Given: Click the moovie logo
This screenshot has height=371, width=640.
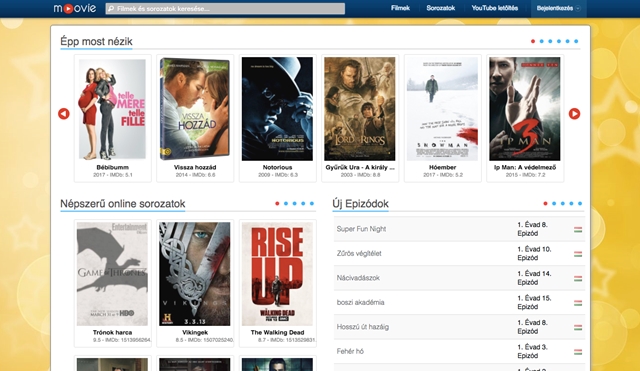Looking at the screenshot, I should coord(75,8).
